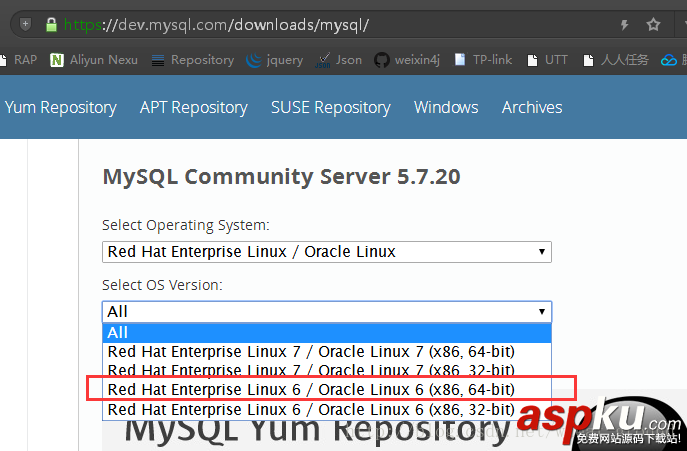Open the Json bookmark
Viewport: 687px width, 451px height.
[339, 60]
